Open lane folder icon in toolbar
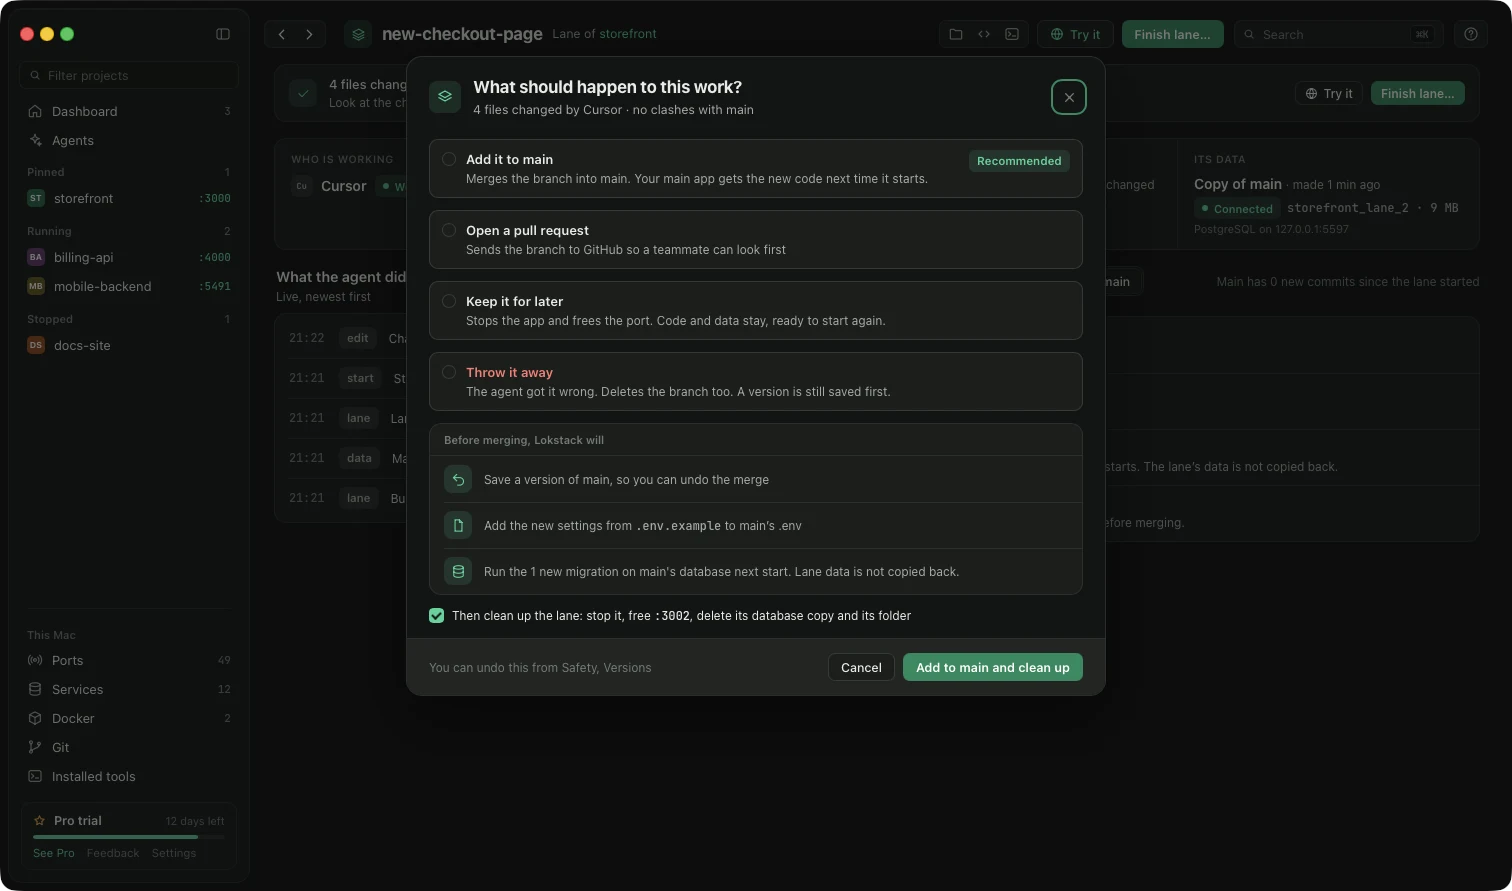 pos(956,34)
